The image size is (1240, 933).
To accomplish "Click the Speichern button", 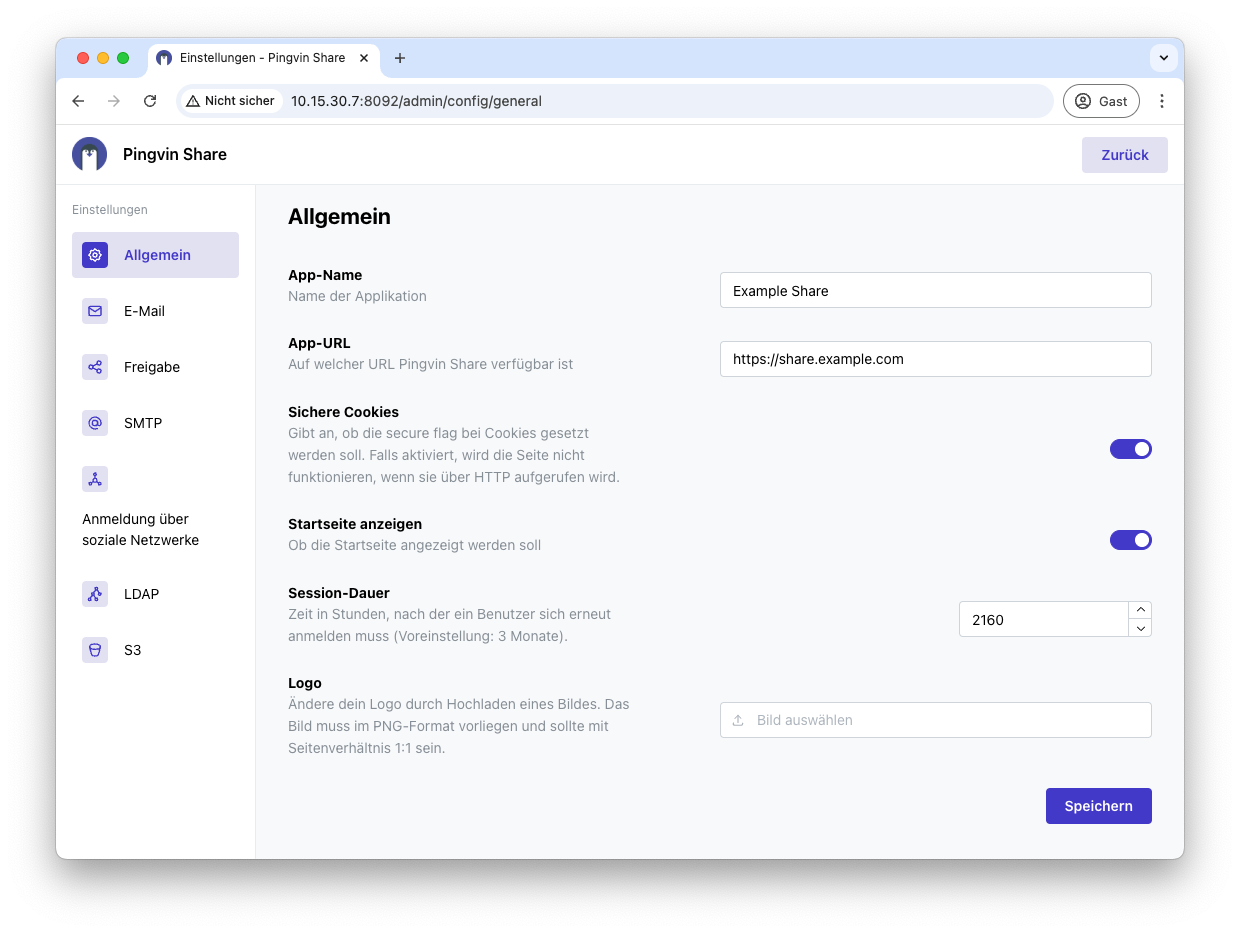I will (x=1098, y=806).
